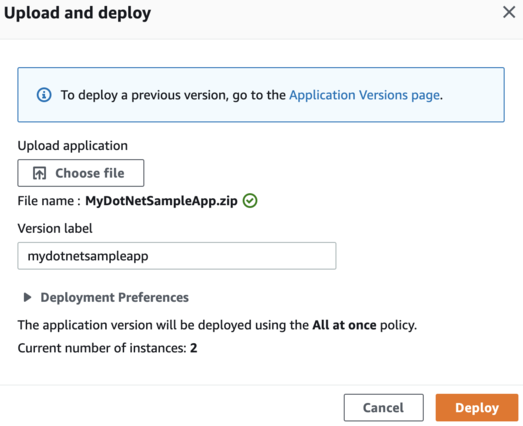Open the Application Versions page link
Screen dimensions: 523x426
click(x=364, y=95)
